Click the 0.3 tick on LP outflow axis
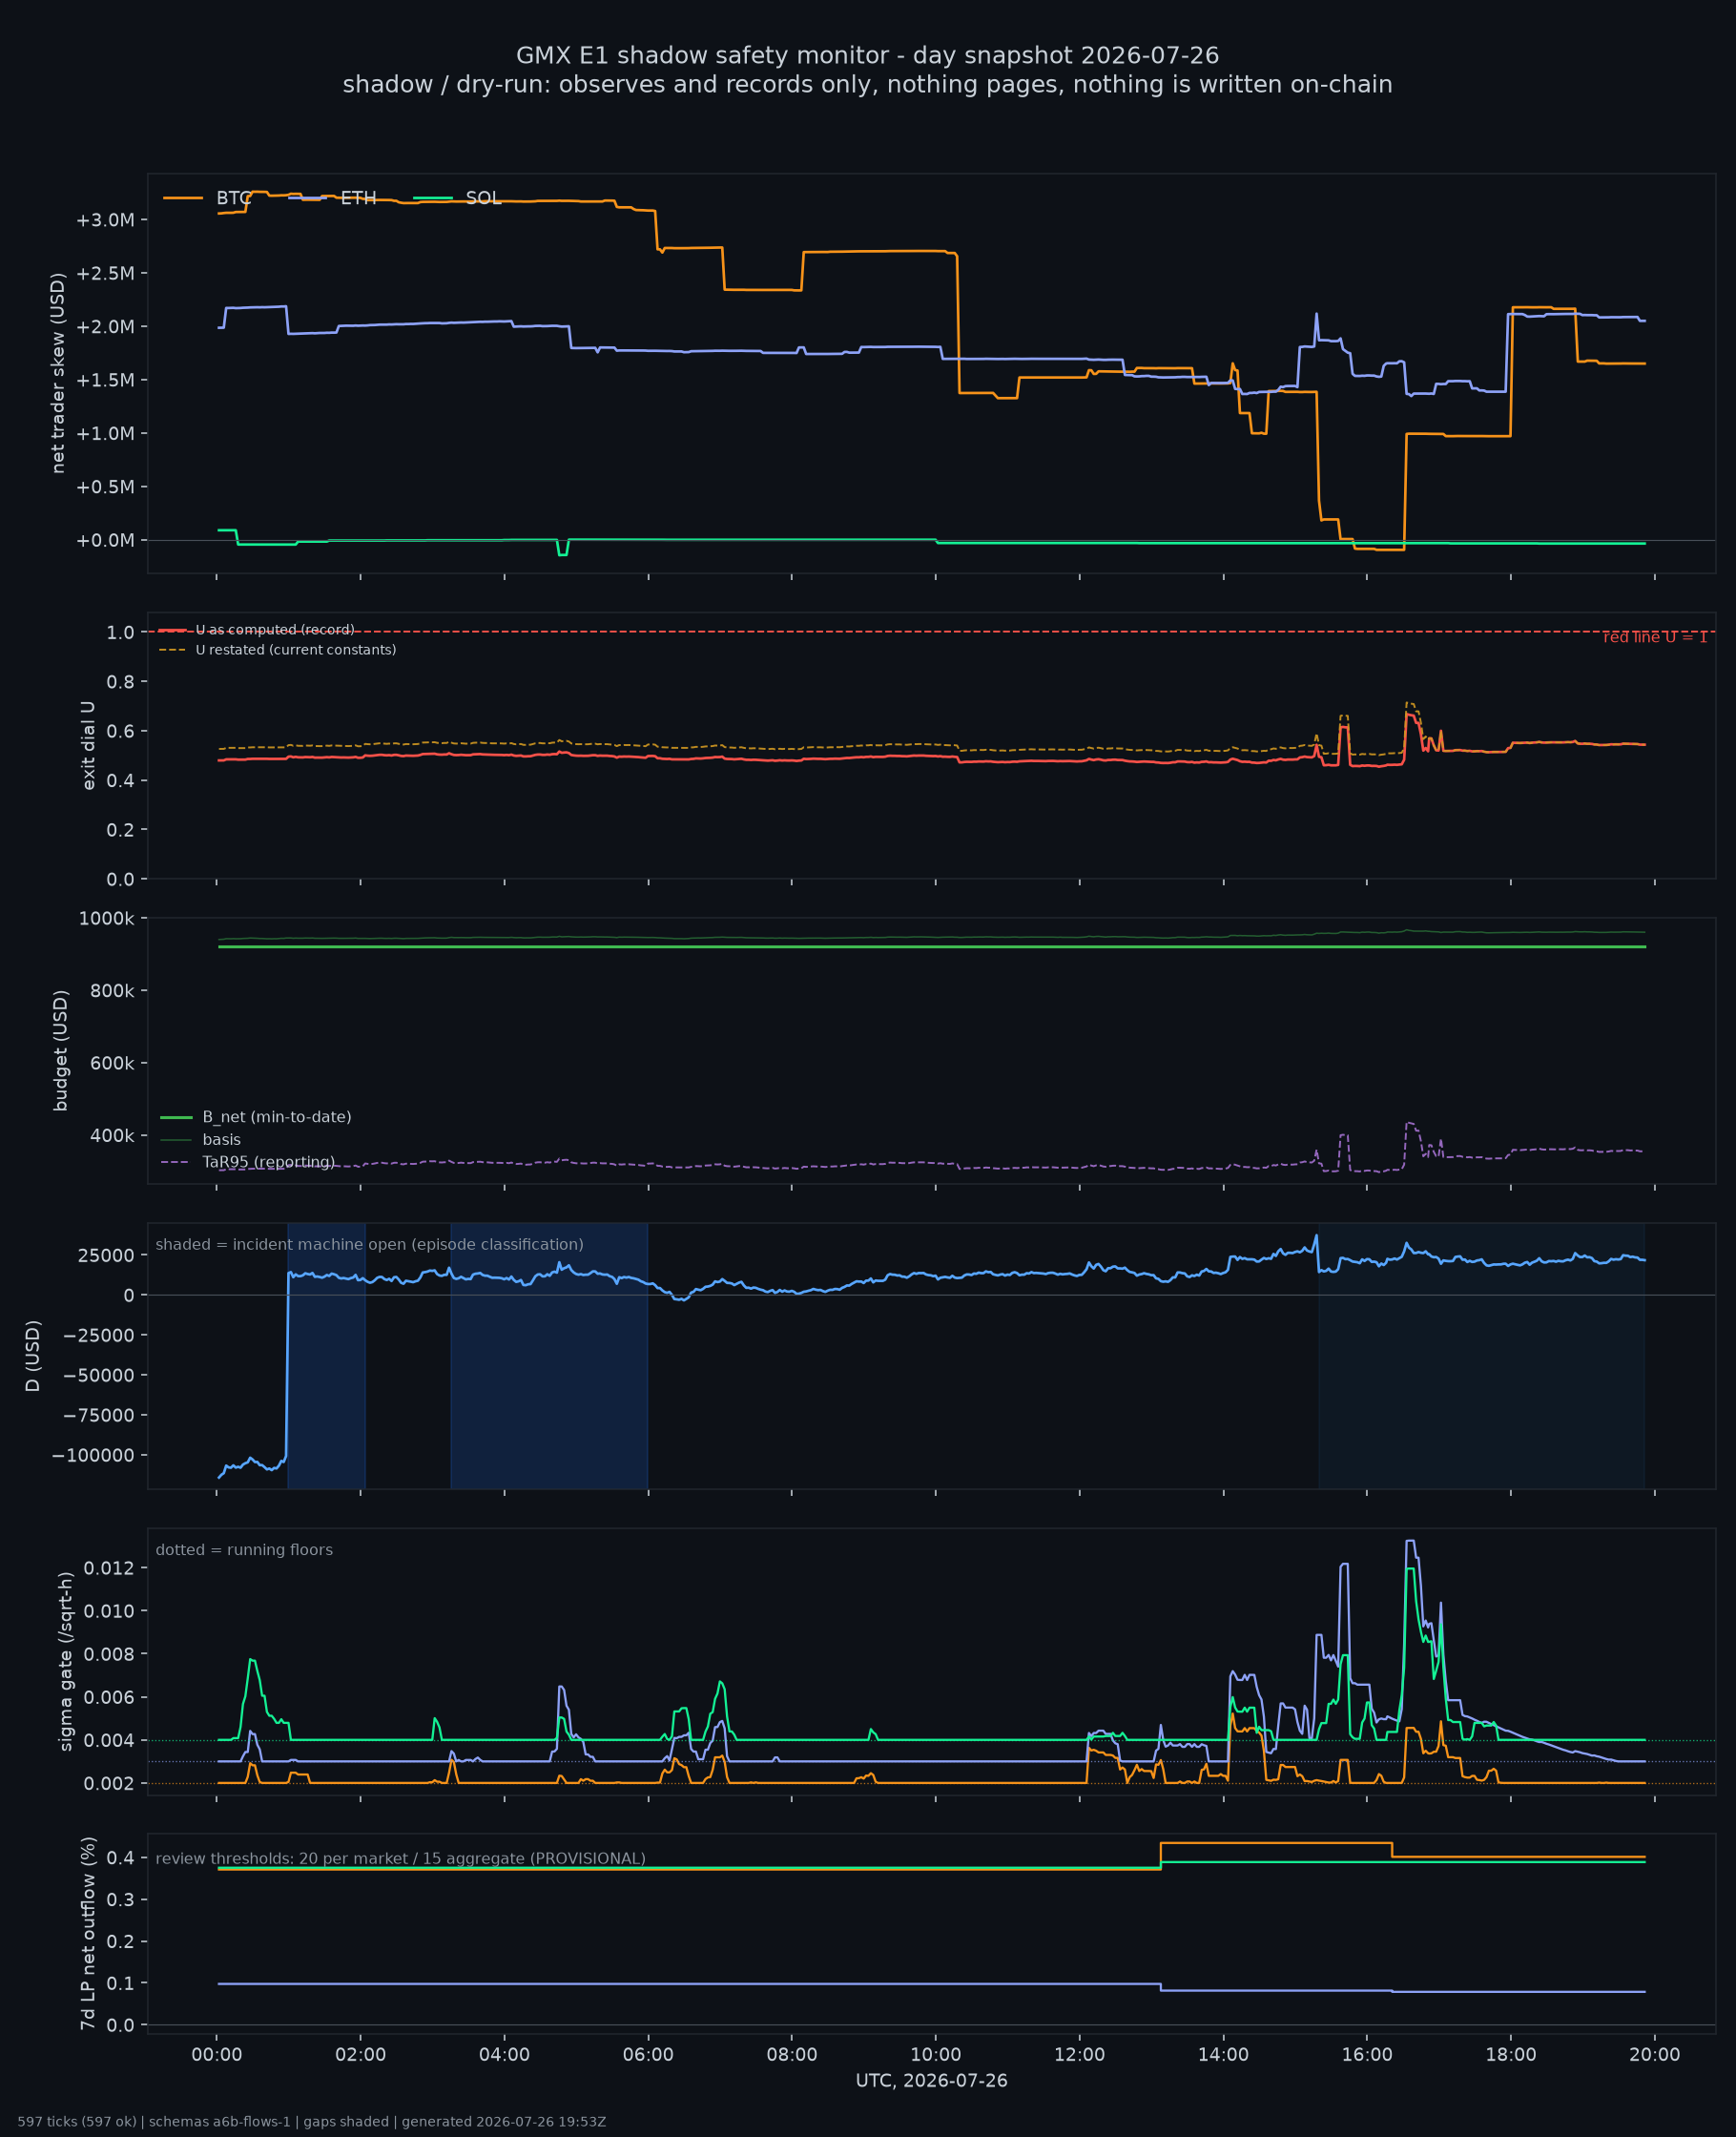This screenshot has height=2137, width=1736. pyautogui.click(x=121, y=1899)
